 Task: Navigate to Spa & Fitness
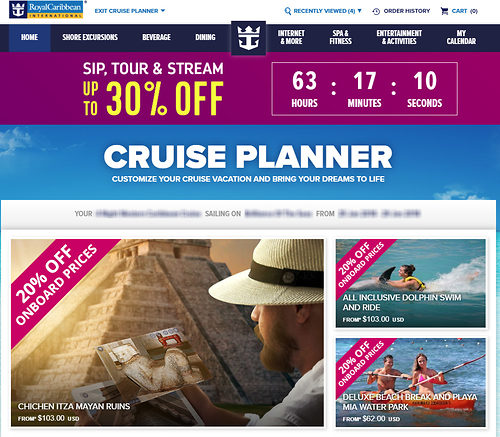pyautogui.click(x=341, y=37)
